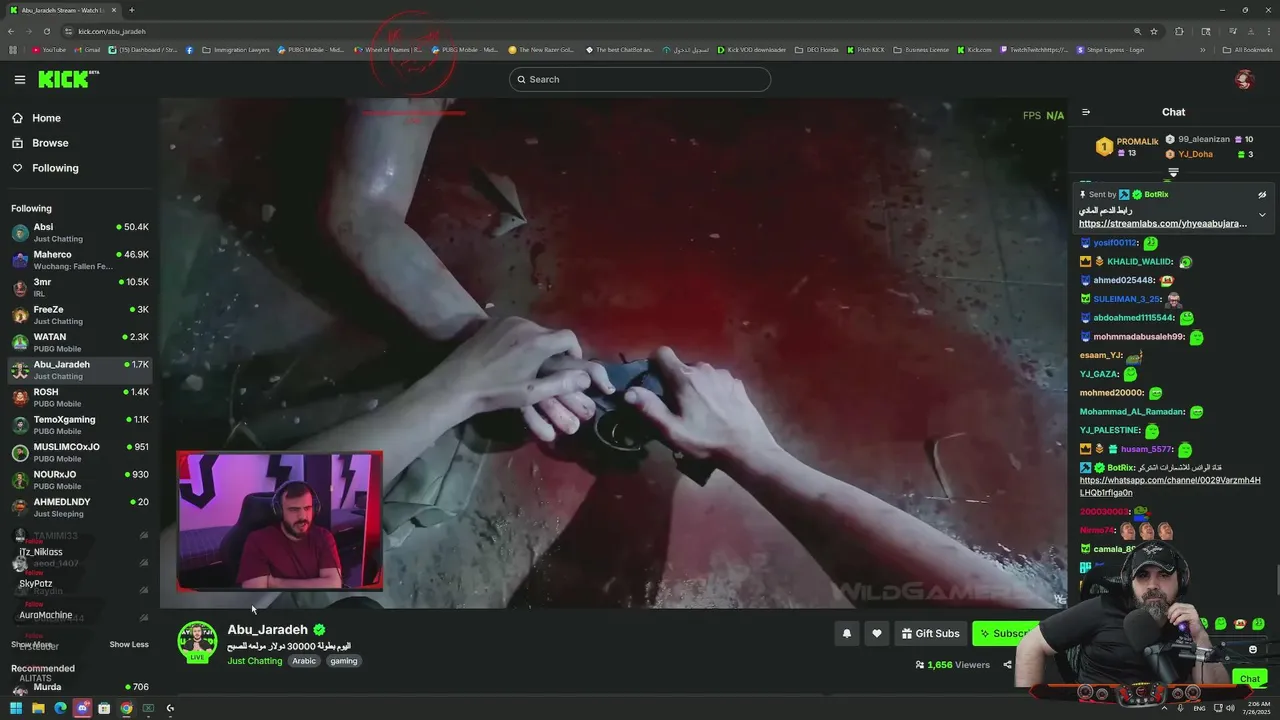Click username SULEIMAN_3_25 in chat
The image size is (1280, 720).
pyautogui.click(x=1127, y=299)
